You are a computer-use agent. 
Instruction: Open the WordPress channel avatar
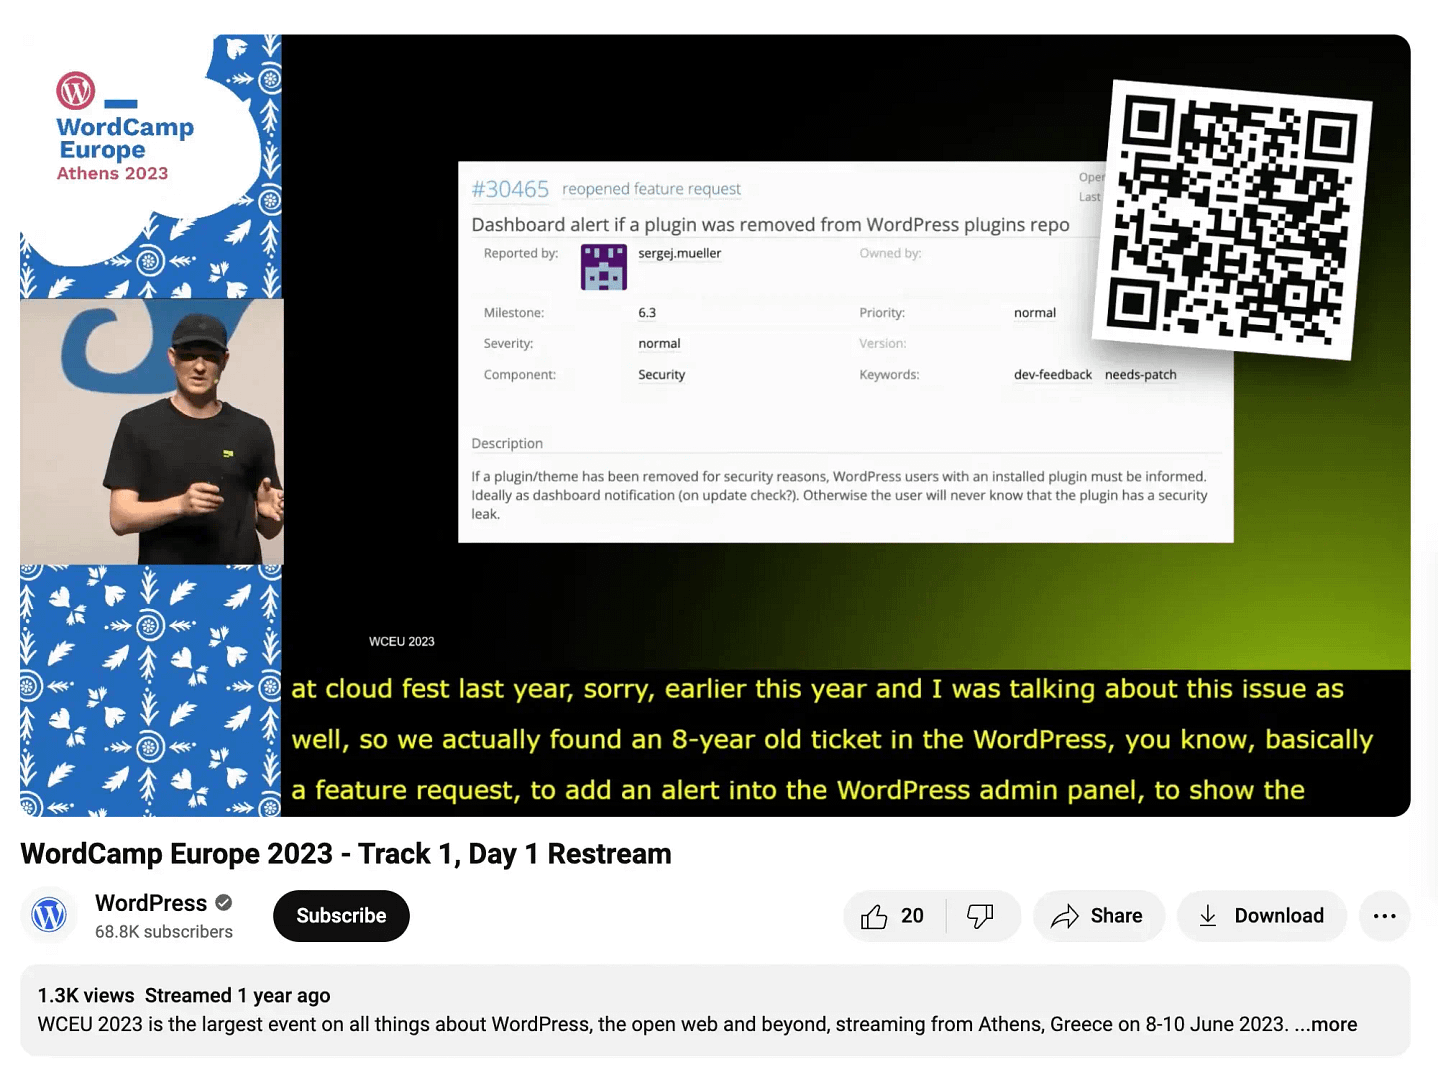[x=49, y=914]
